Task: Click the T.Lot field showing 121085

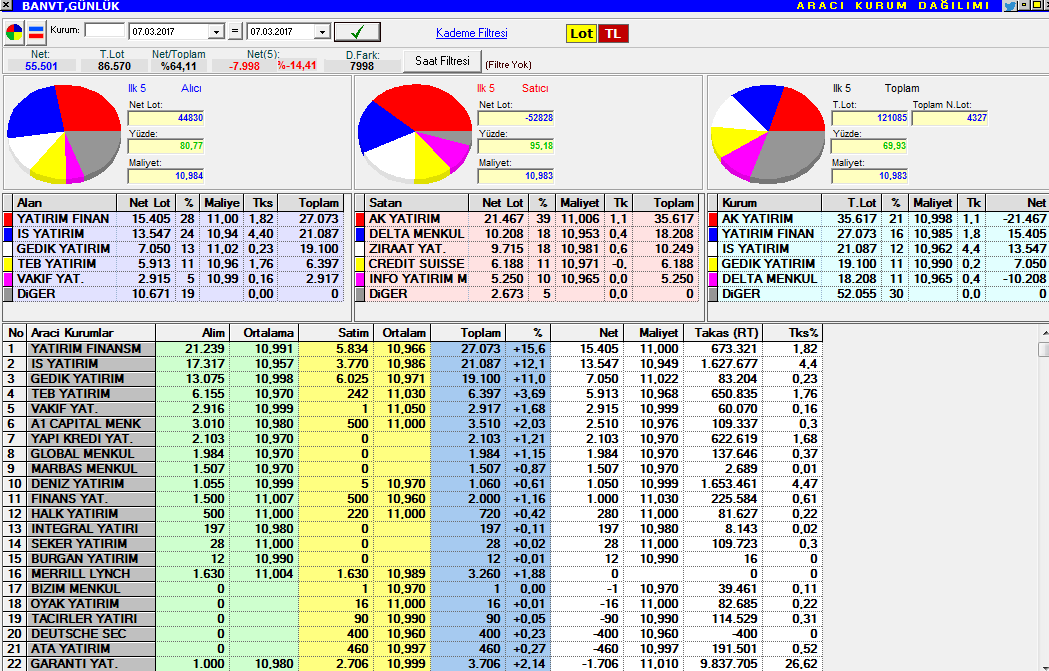Action: (870, 118)
